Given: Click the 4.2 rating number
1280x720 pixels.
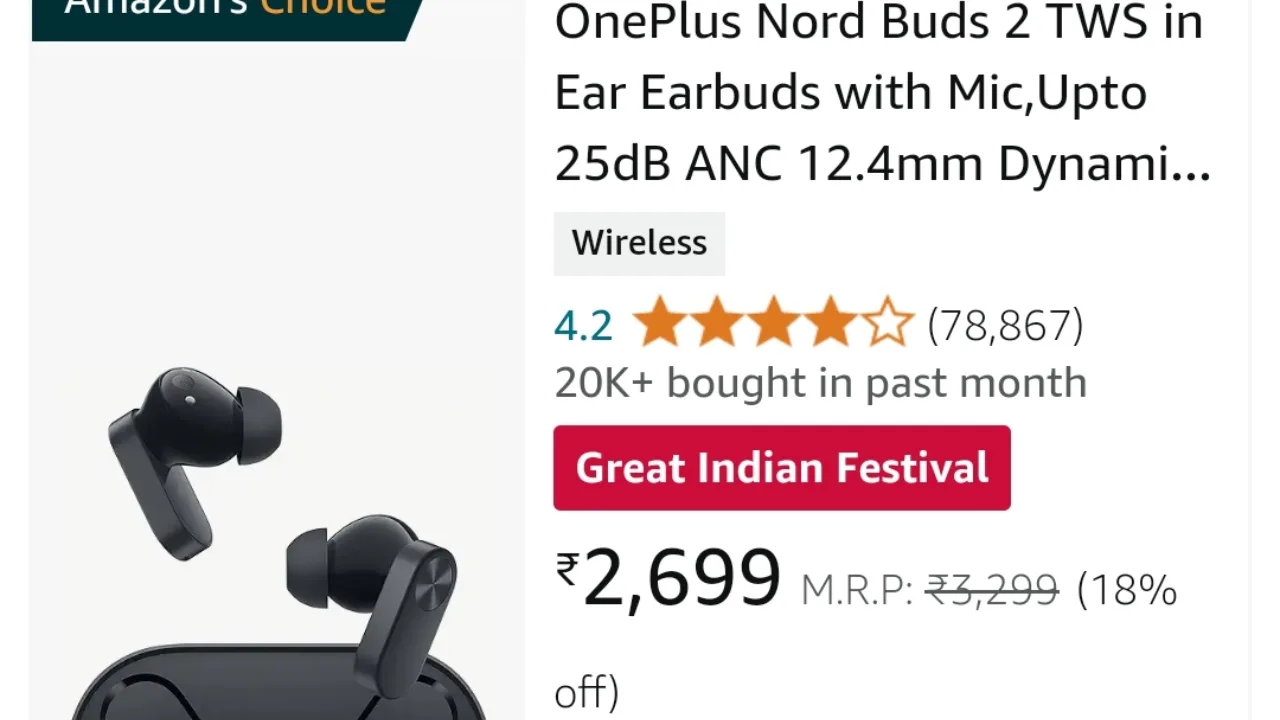Looking at the screenshot, I should coord(583,326).
